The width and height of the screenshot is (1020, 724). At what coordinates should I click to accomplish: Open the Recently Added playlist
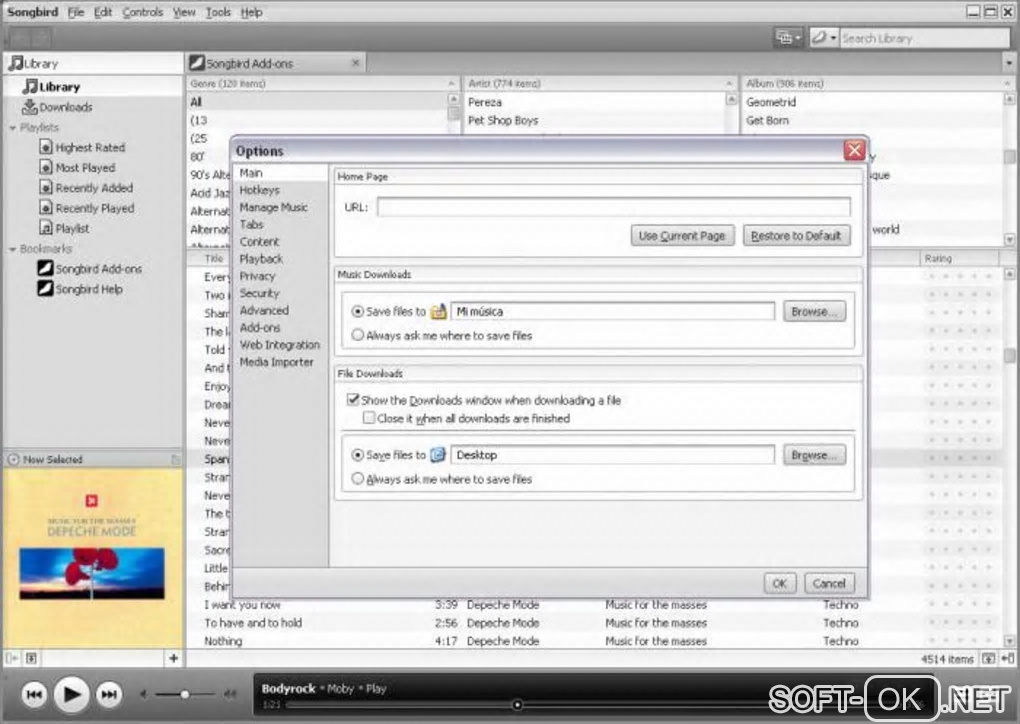coord(86,188)
